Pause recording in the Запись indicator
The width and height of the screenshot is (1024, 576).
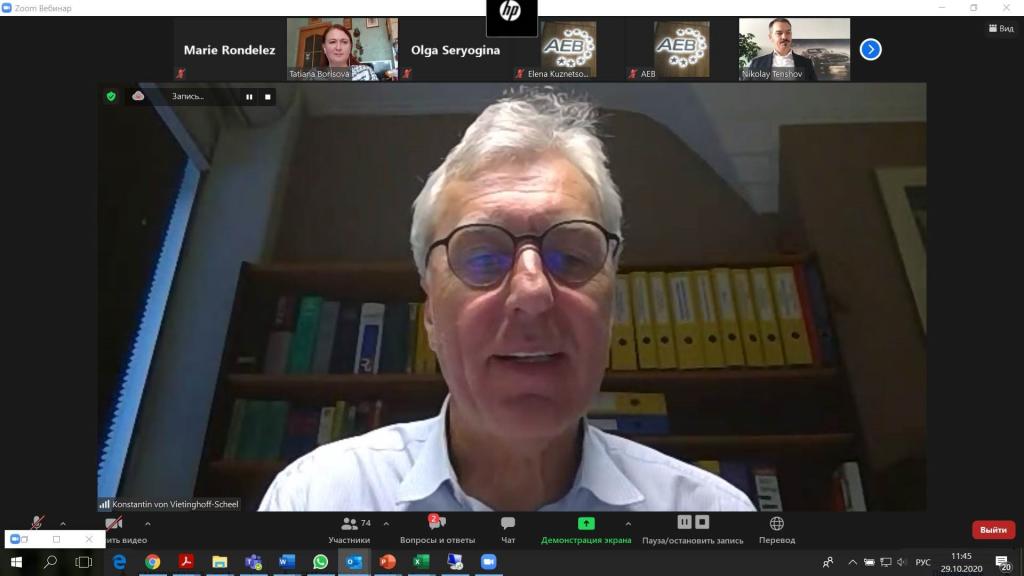(x=249, y=97)
